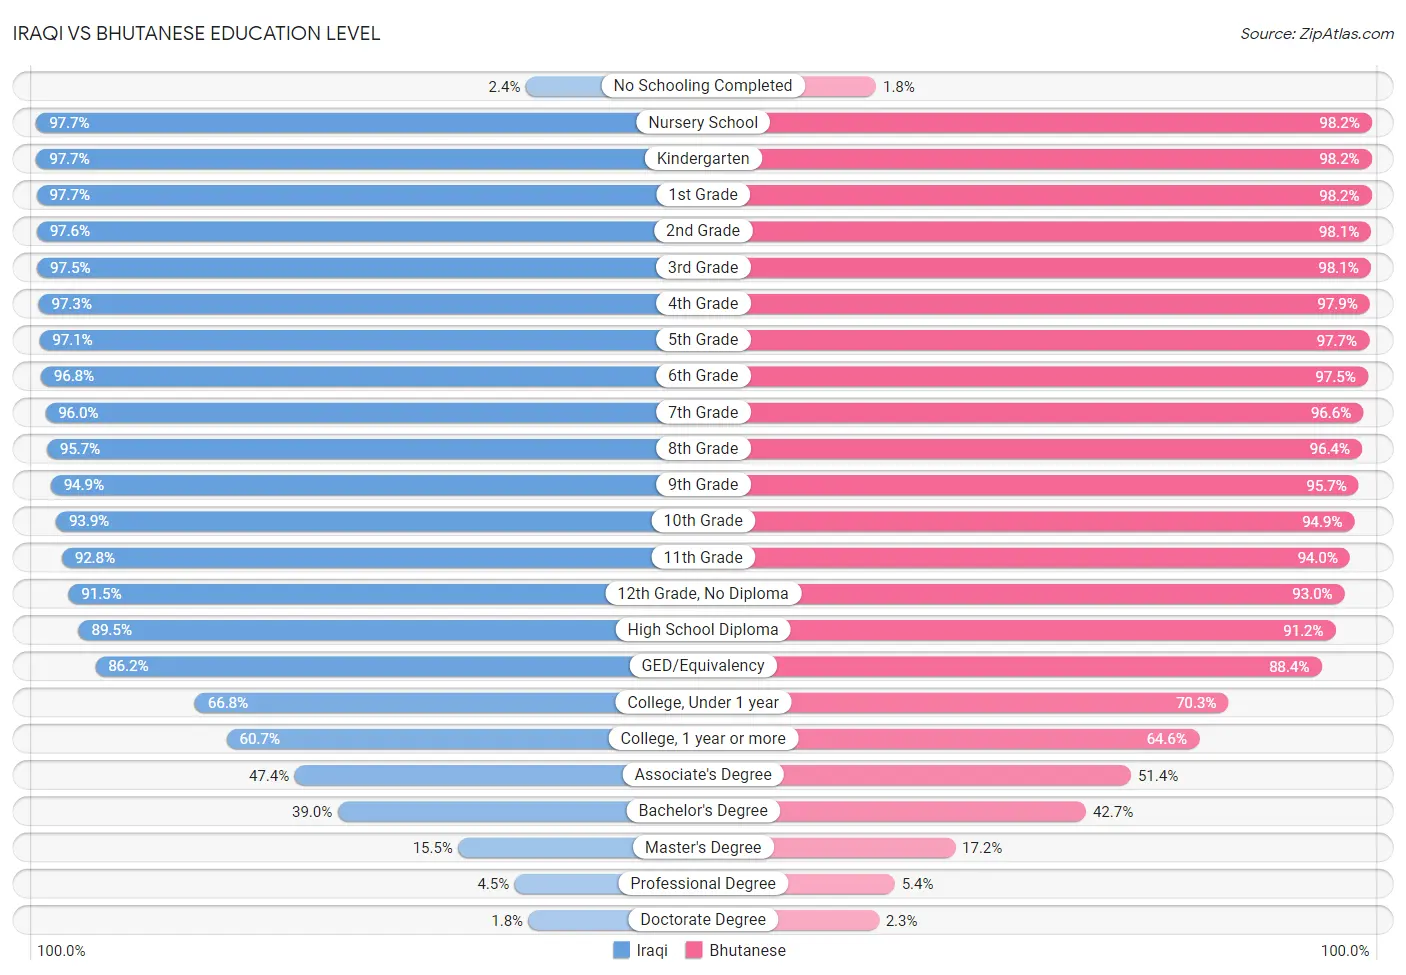This screenshot has height=975, width=1406.
Task: Click the Iraqi College, Under 1 year bar
Action: pyautogui.click(x=405, y=702)
